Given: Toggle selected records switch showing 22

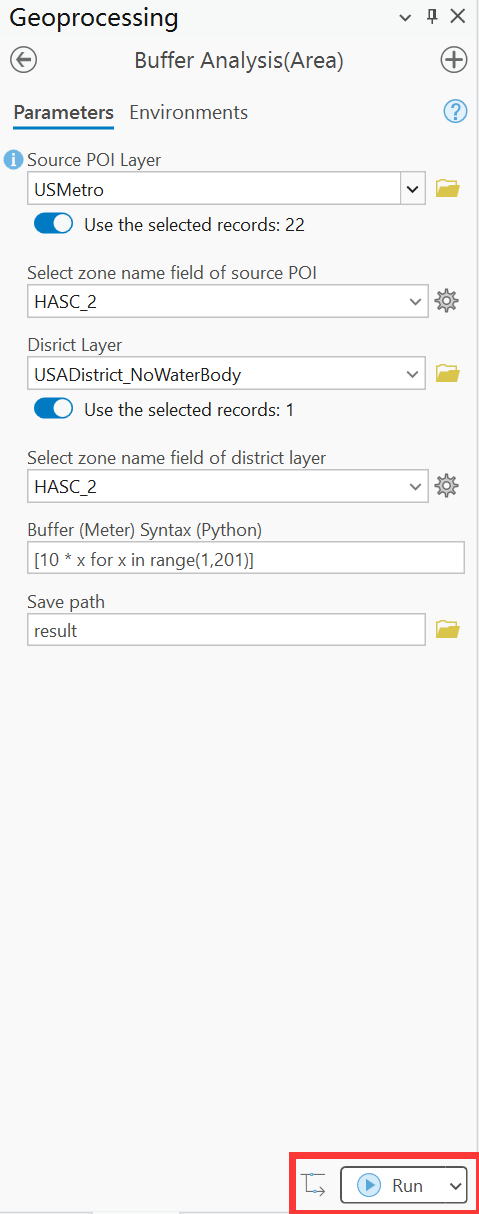Looking at the screenshot, I should coord(53,224).
